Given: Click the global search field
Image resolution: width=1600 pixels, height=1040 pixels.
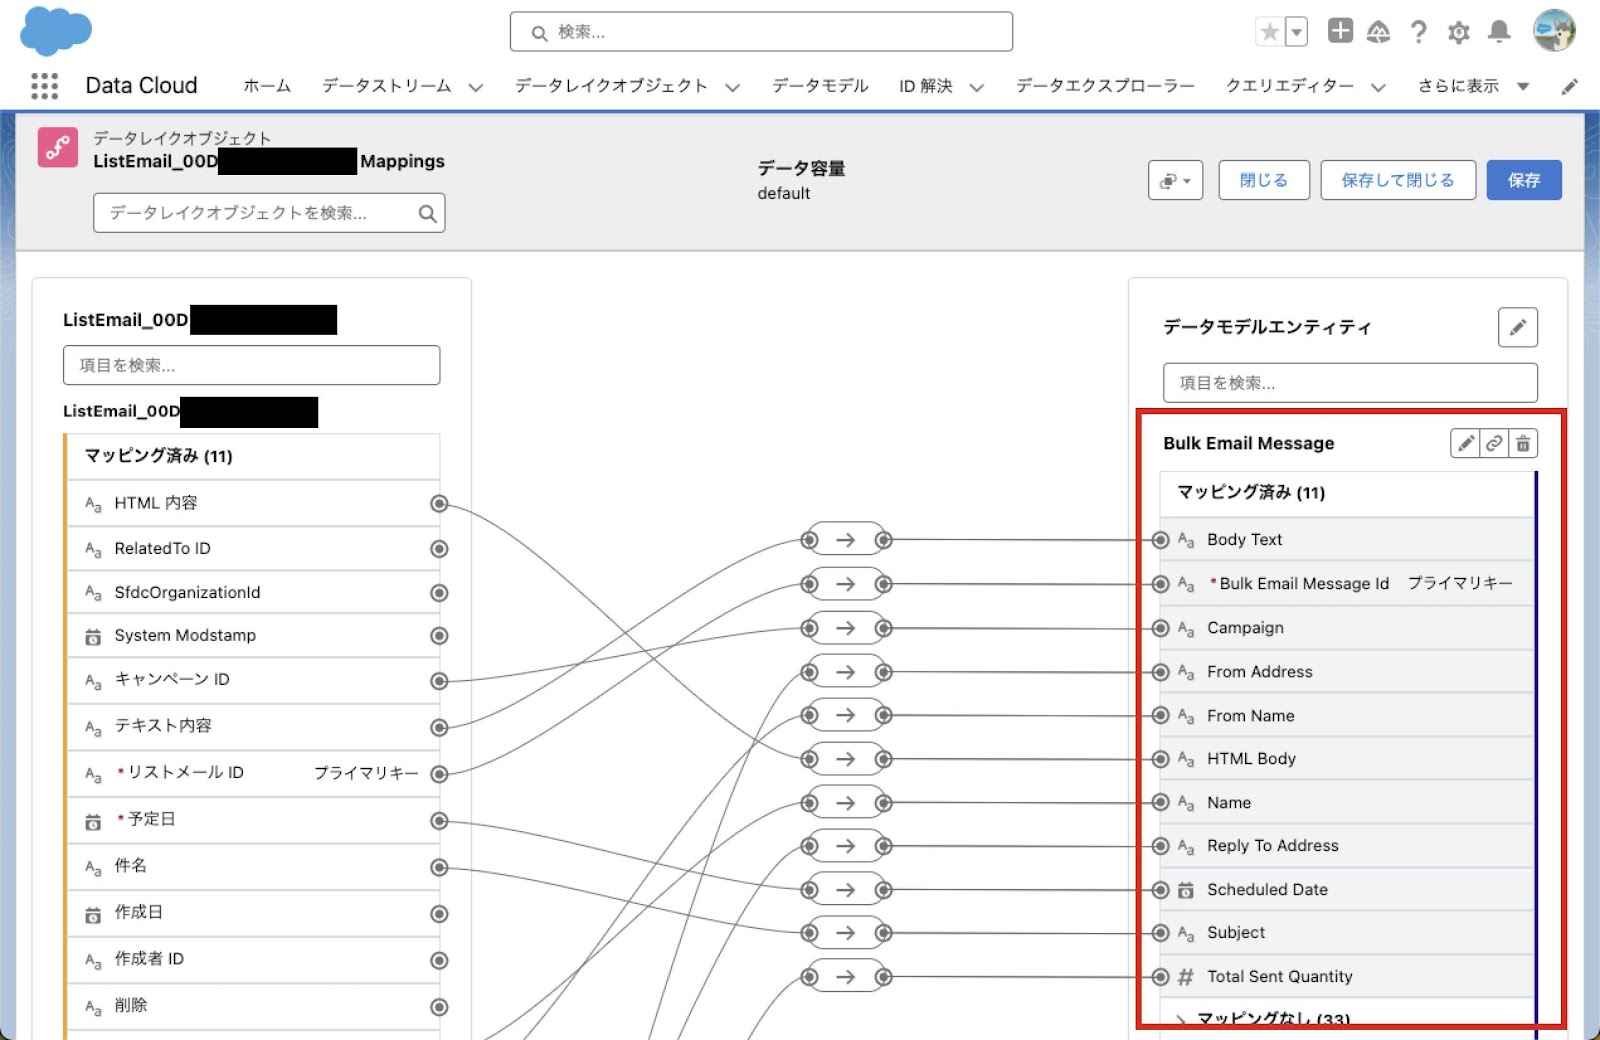Looking at the screenshot, I should pos(761,32).
